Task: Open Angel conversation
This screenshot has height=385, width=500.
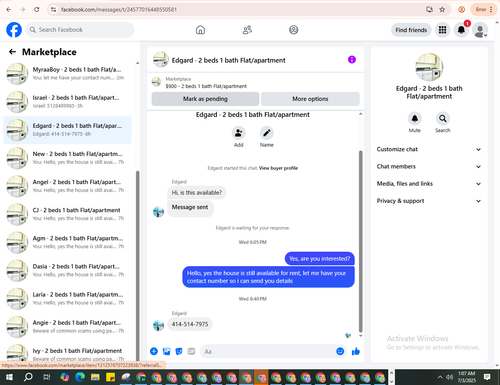Action: (x=67, y=186)
